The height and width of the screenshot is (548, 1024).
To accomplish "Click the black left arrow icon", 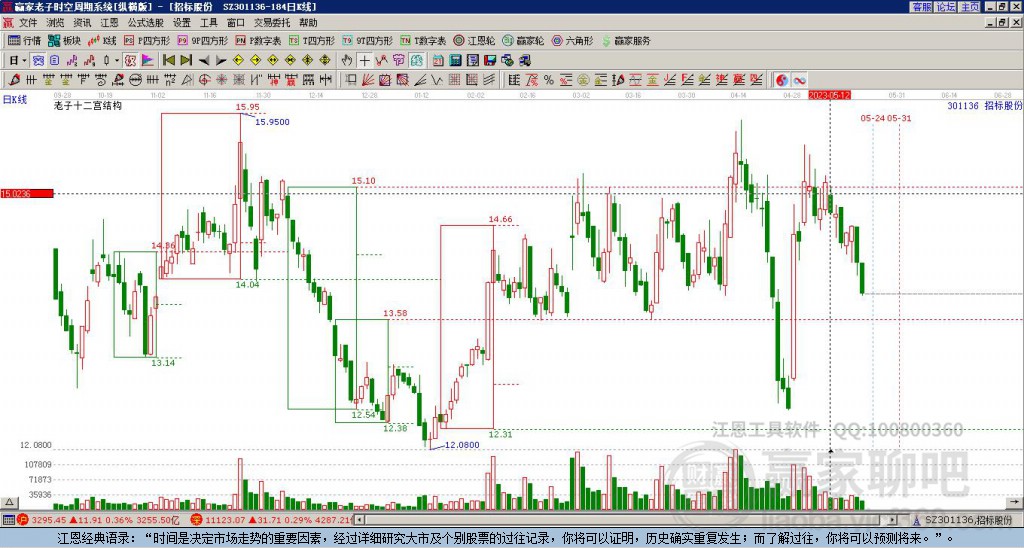I will tap(204, 61).
